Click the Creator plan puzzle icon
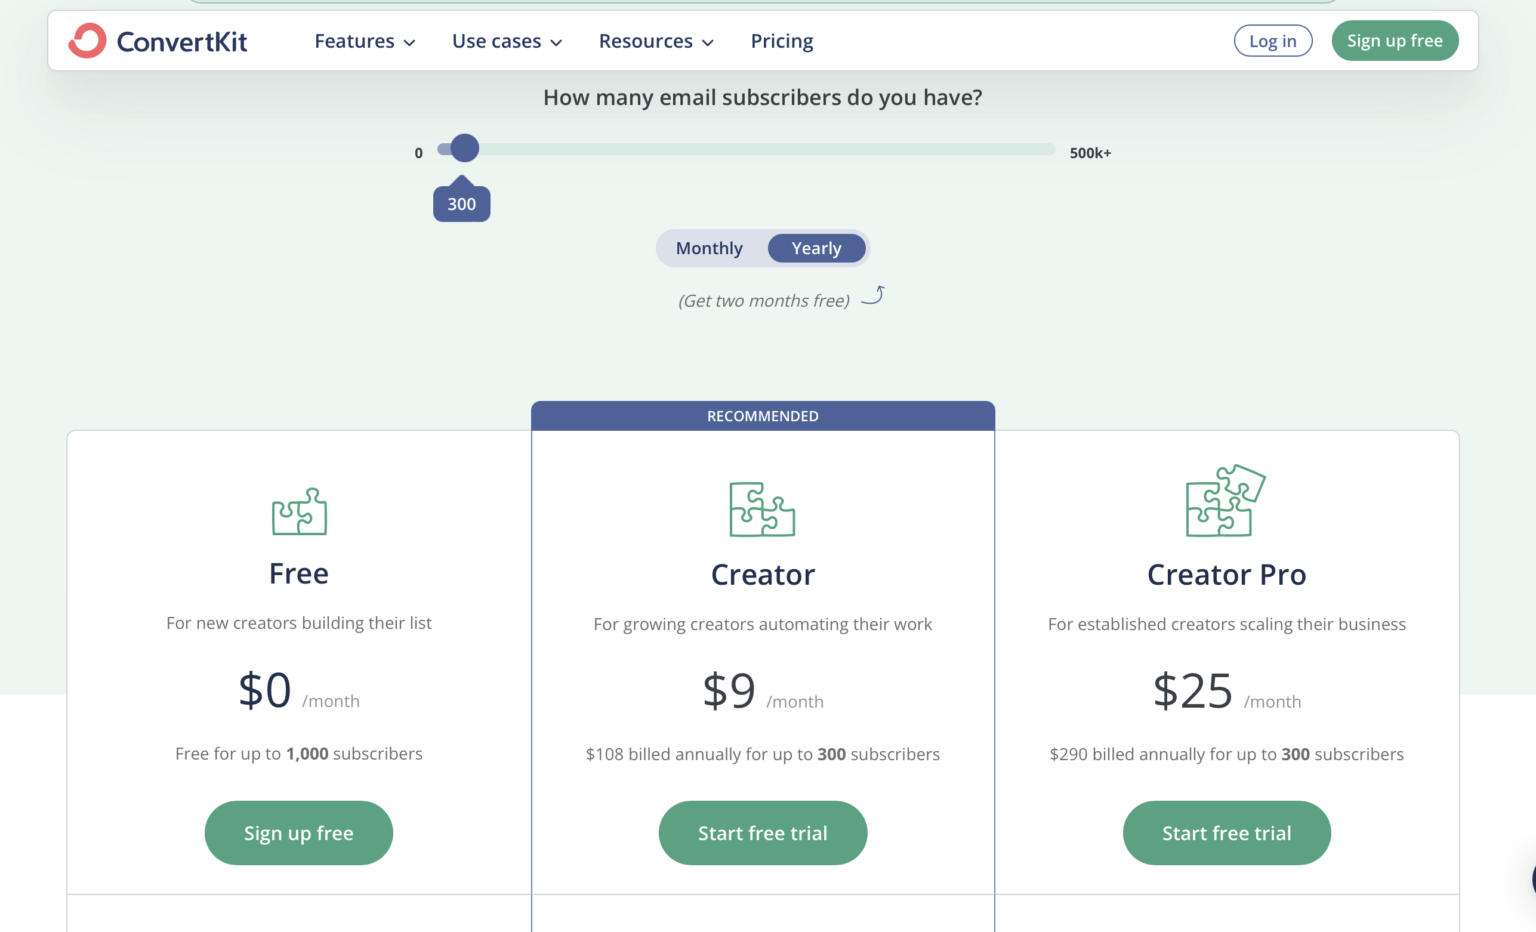Screen dimensions: 1536x932 tap(762, 510)
